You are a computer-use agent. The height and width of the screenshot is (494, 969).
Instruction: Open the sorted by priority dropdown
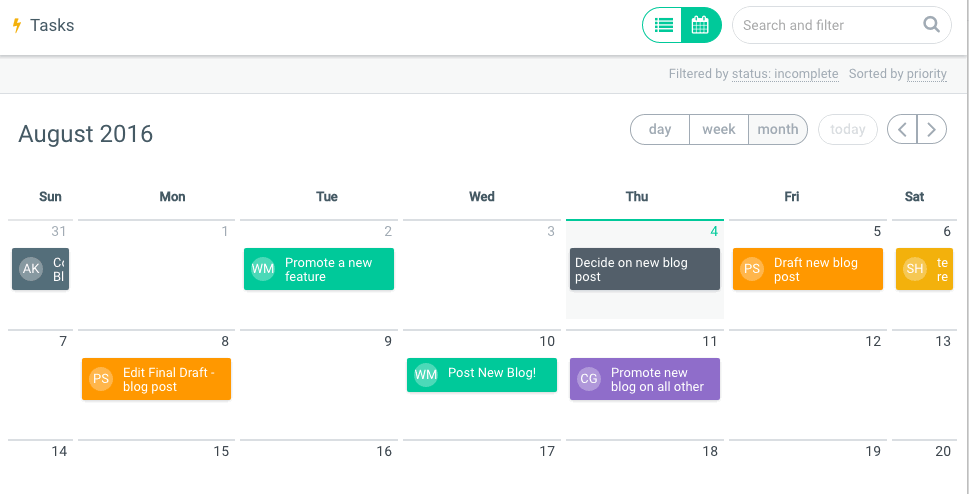click(926, 74)
